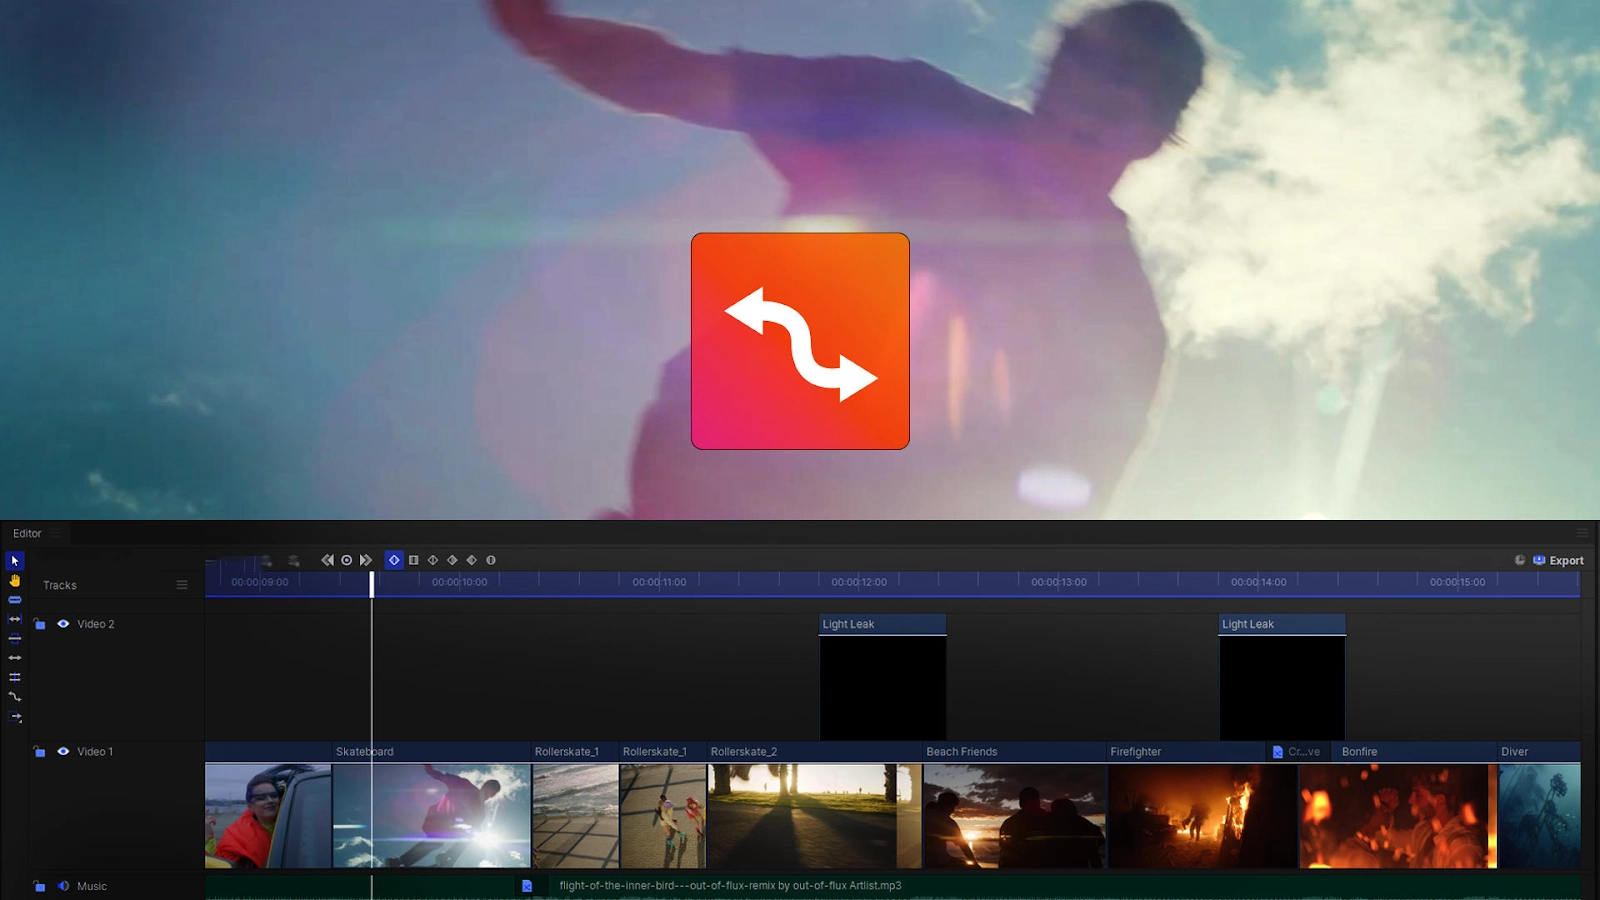Open panel menu at right edge
This screenshot has width=1600, height=900.
(1582, 533)
